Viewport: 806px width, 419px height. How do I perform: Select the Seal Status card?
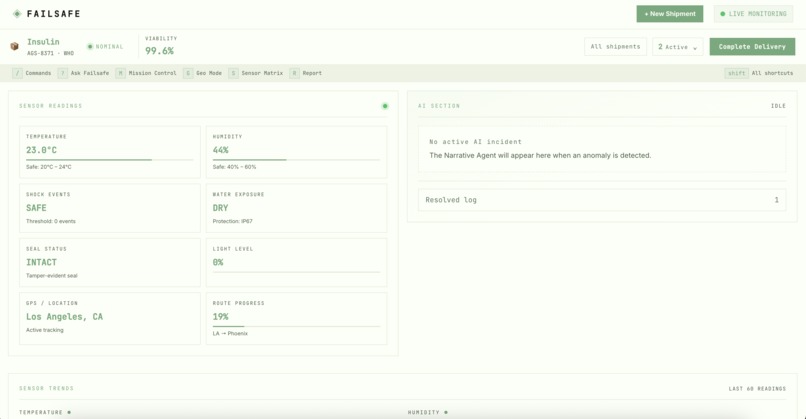pyautogui.click(x=110, y=262)
